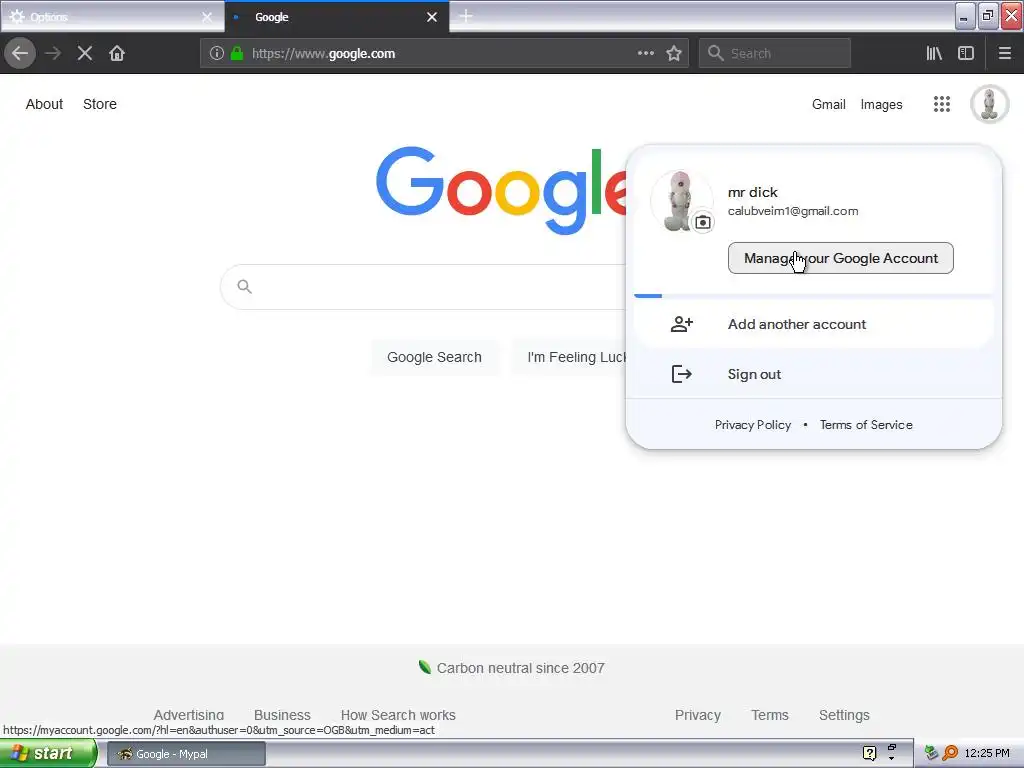Open the Business footer link
Image resolution: width=1024 pixels, height=768 pixels.
282,715
